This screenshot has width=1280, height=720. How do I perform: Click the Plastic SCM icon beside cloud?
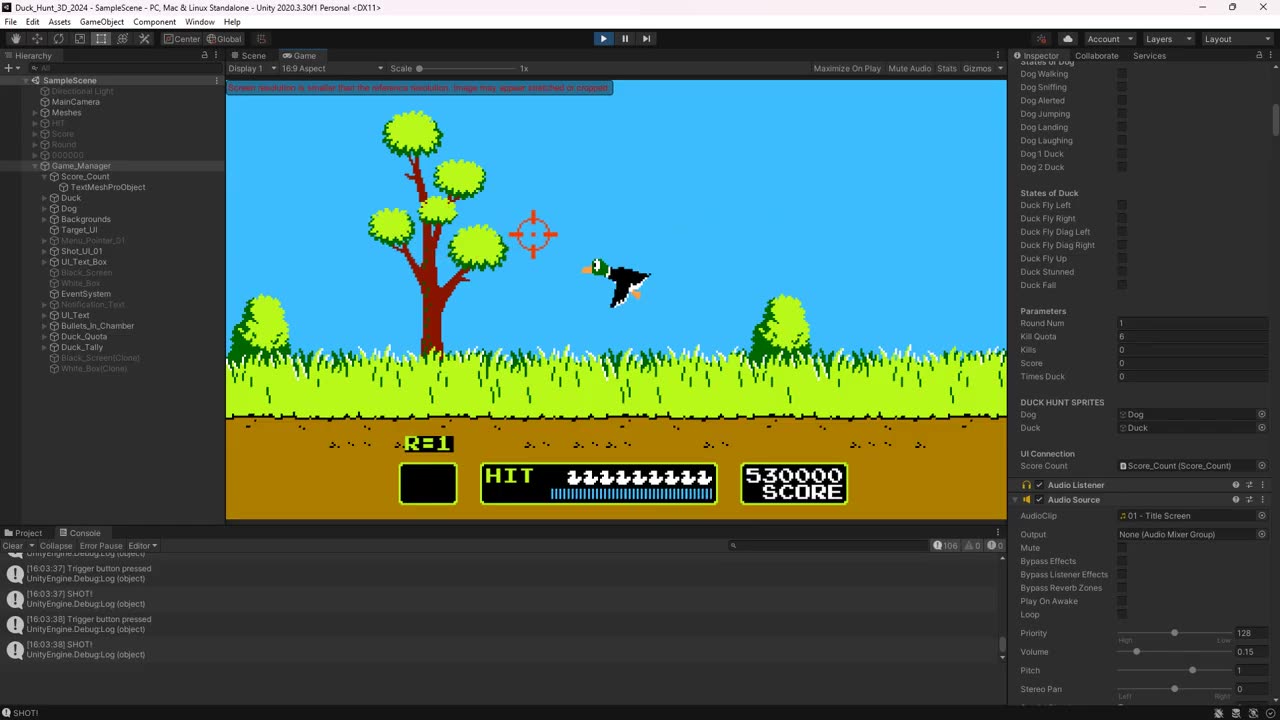click(1041, 39)
